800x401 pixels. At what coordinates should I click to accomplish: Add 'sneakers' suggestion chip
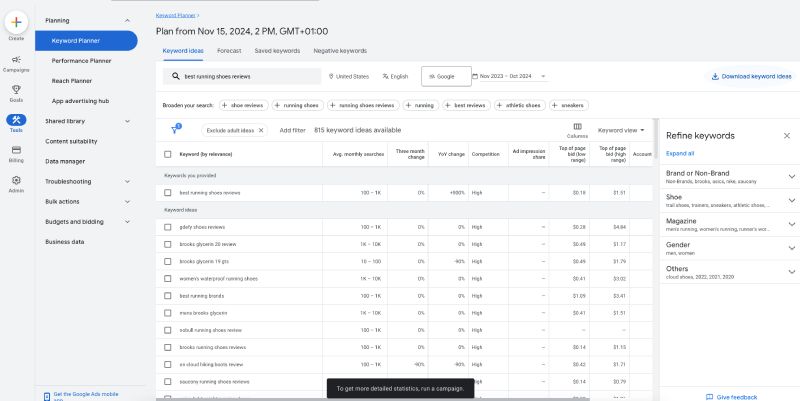click(x=569, y=105)
